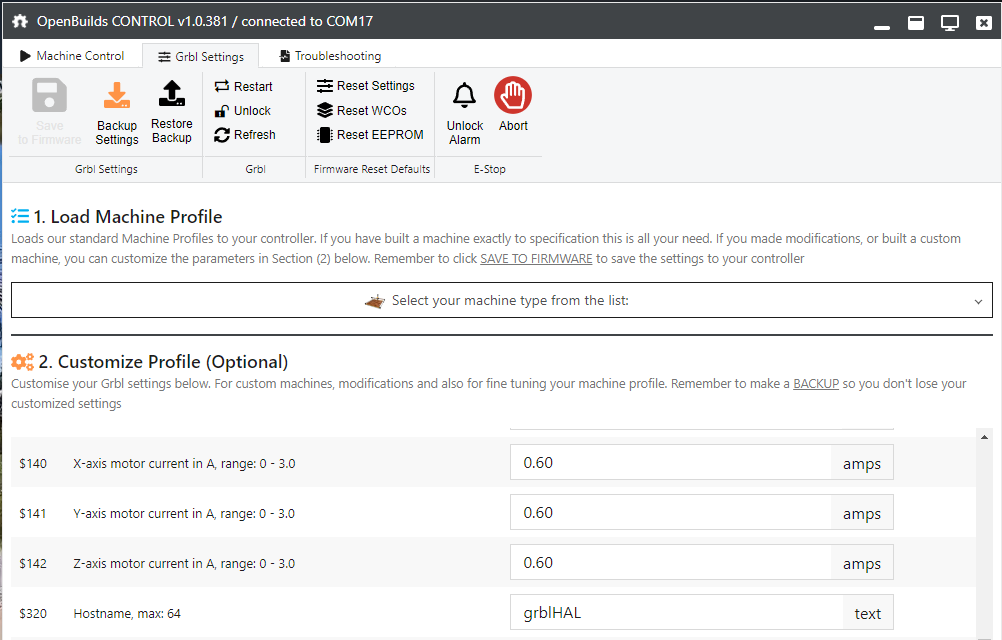Click the Backup Settings icon

coord(117,97)
